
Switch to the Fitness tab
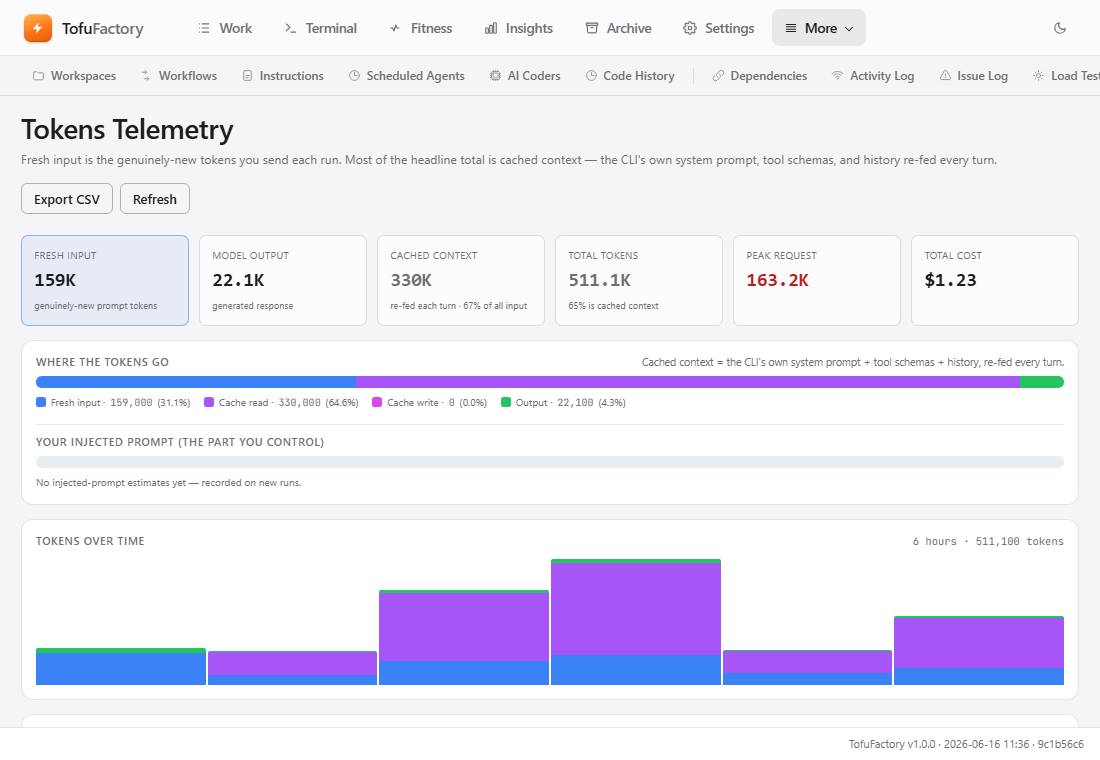[x=420, y=28]
